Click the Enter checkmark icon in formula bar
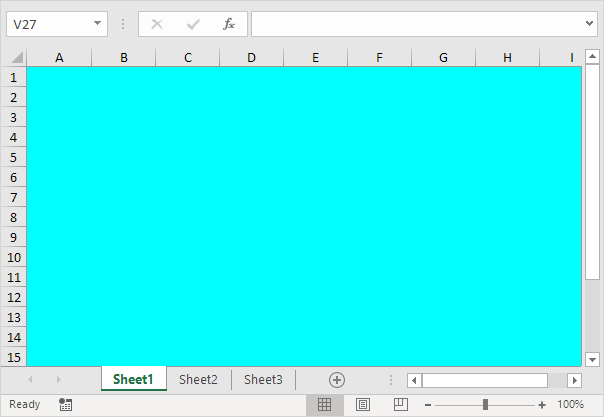Screen dimensions: 604x417 (193, 24)
